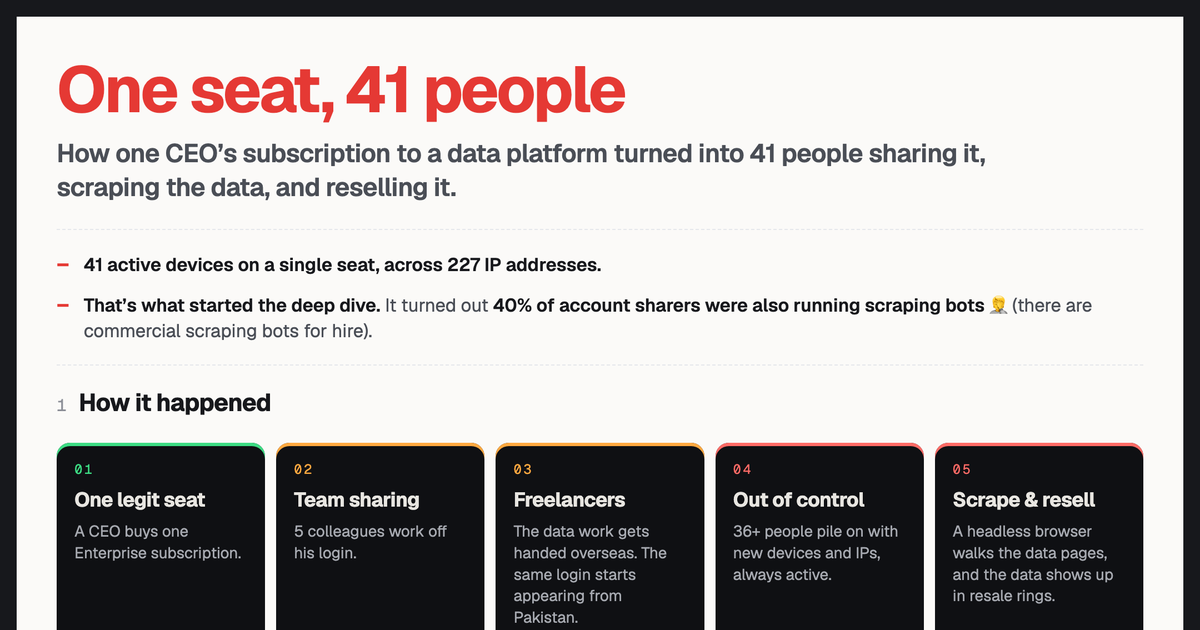1200x630 pixels.
Task: Click the subtitle about one CEO's subscription
Action: click(529, 171)
